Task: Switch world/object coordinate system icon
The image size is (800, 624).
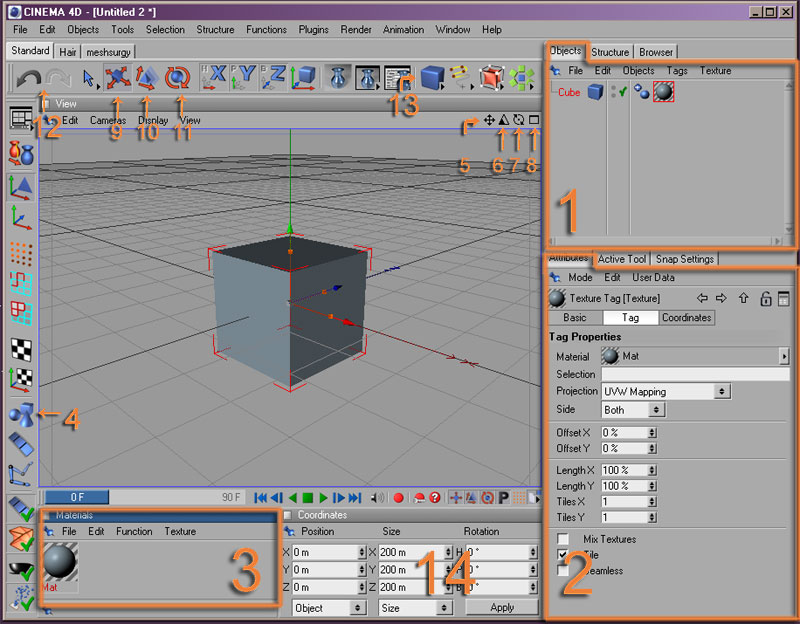Action: click(303, 78)
